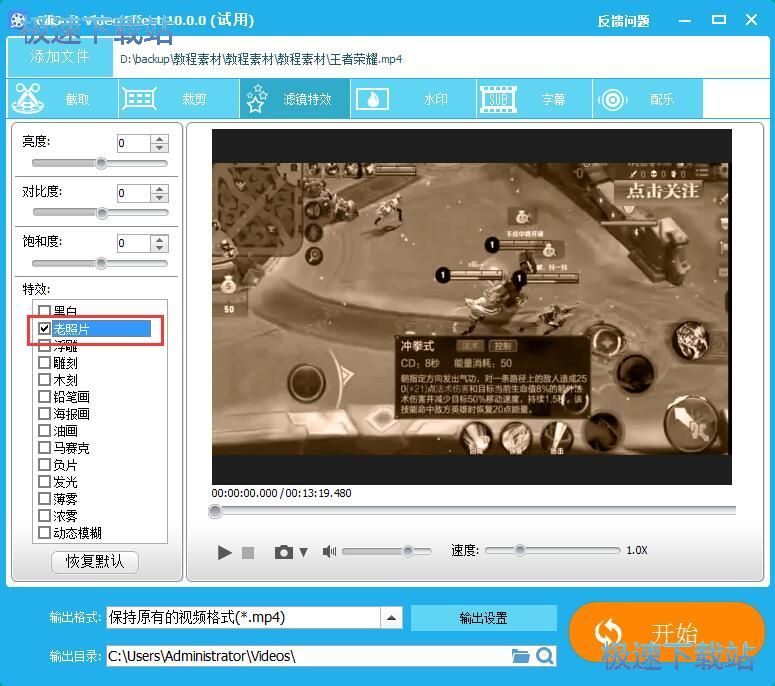This screenshot has width=775, height=686.
Task: Click the orange 开始 start button
Action: [667, 632]
